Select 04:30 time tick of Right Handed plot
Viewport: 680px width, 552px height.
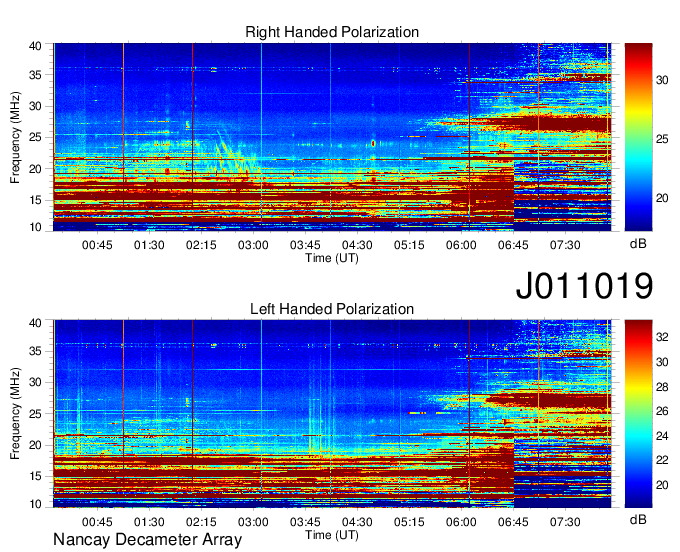click(x=357, y=245)
